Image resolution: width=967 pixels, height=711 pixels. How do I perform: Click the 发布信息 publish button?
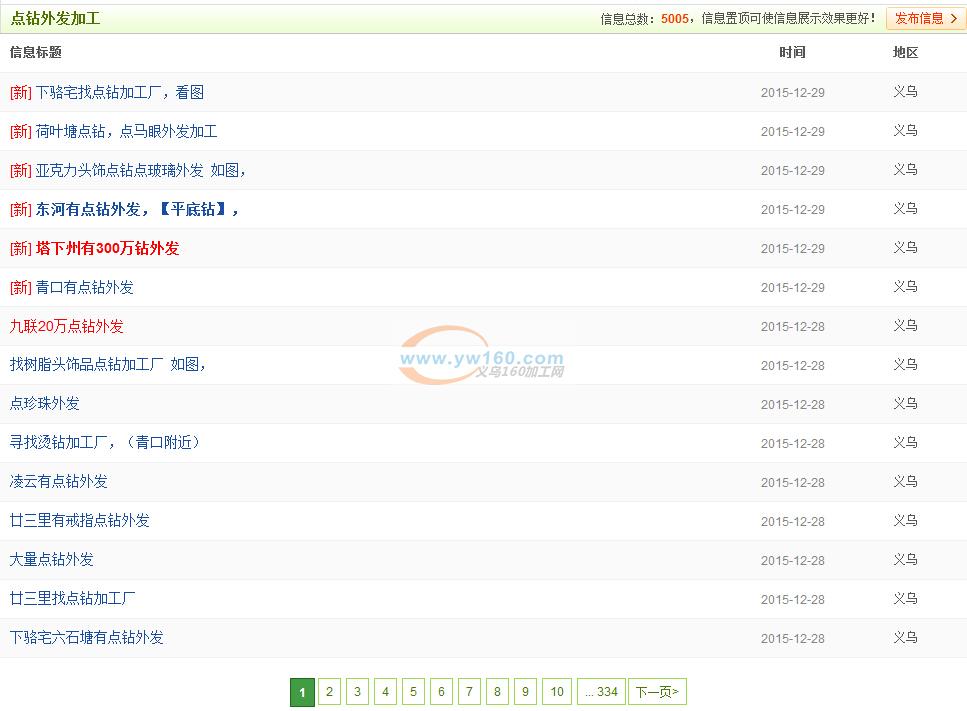coord(925,18)
